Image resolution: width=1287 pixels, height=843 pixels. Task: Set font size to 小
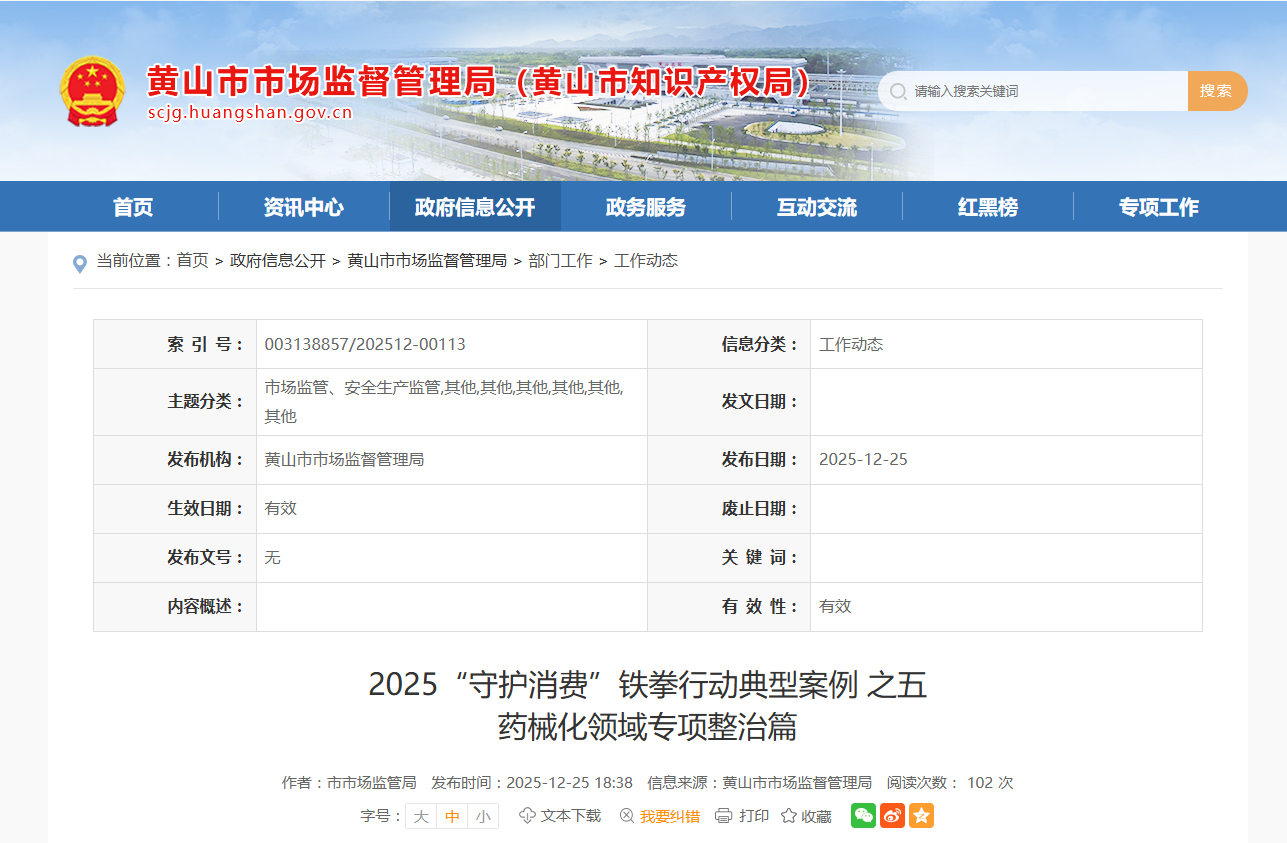click(x=483, y=816)
